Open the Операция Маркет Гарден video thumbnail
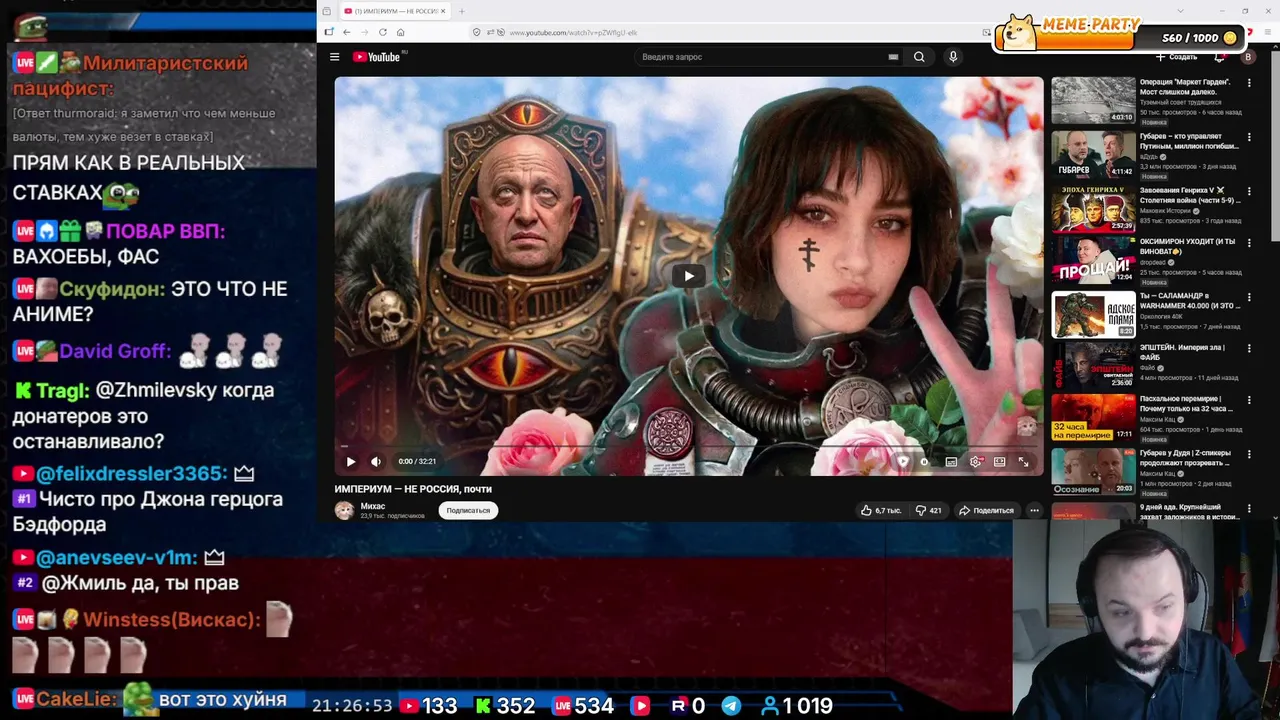The image size is (1280, 720). point(1093,100)
